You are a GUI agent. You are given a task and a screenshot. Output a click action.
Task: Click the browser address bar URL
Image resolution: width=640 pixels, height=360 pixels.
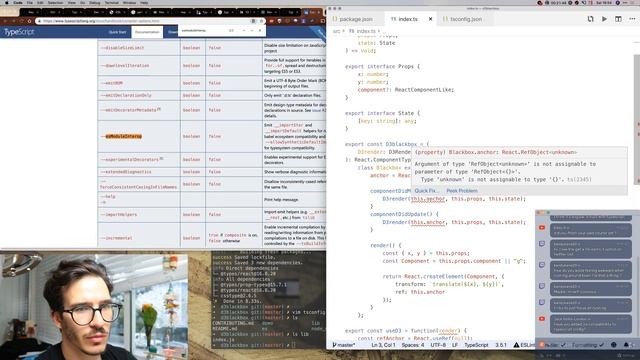click(143, 21)
